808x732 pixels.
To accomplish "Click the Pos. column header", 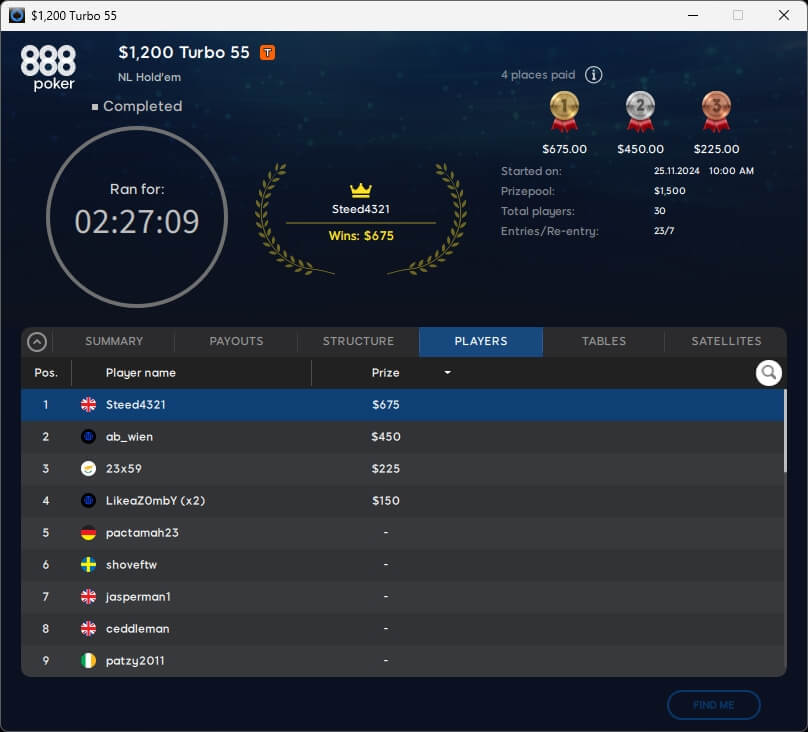I will point(46,372).
